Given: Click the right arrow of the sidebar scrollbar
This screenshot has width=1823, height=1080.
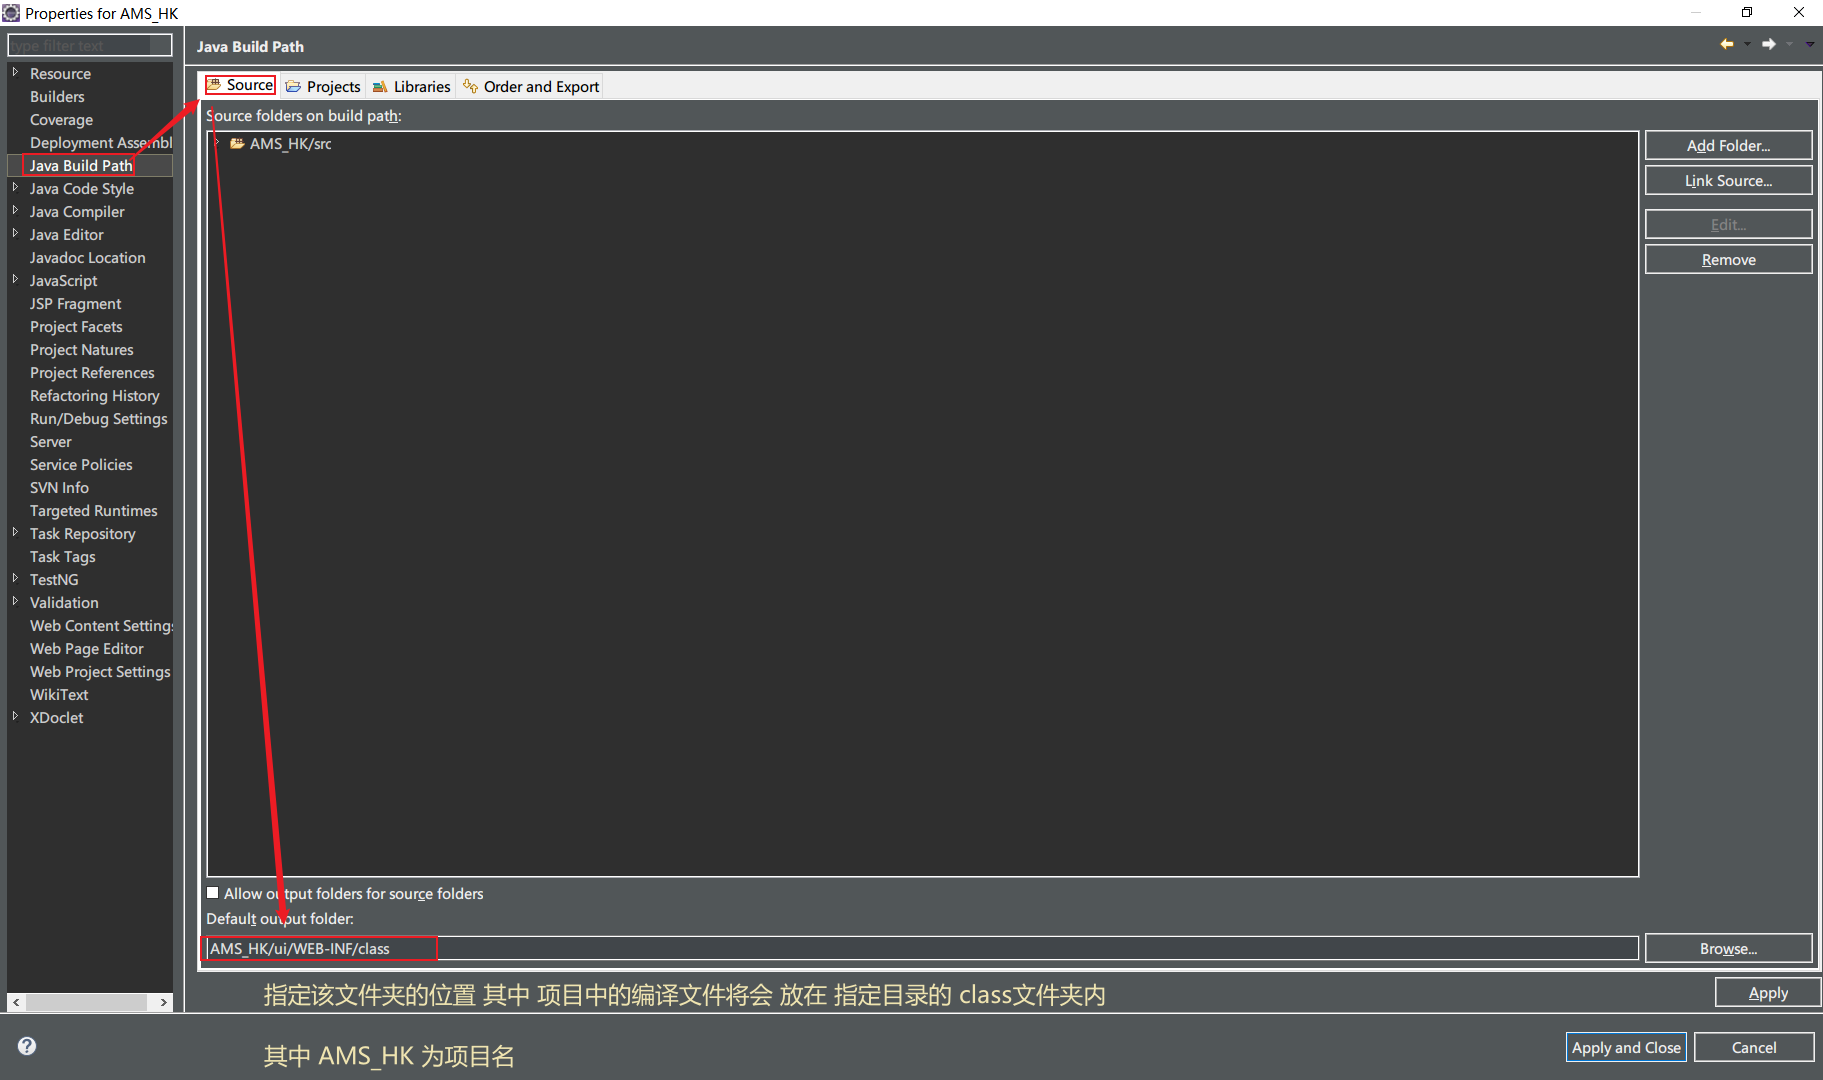Looking at the screenshot, I should [x=163, y=1001].
